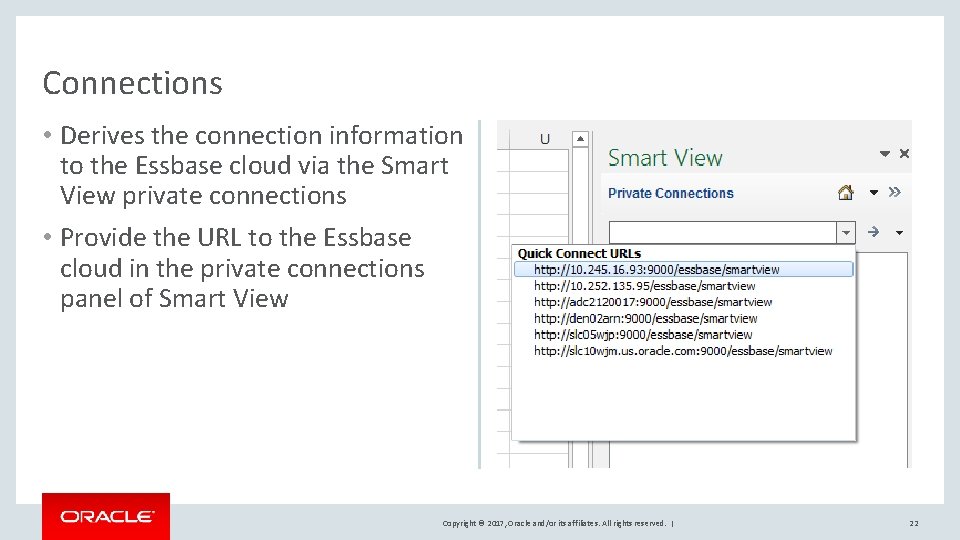Expand the connection URL combo box dropdown
Image resolution: width=960 pixels, height=540 pixels.
click(x=846, y=233)
